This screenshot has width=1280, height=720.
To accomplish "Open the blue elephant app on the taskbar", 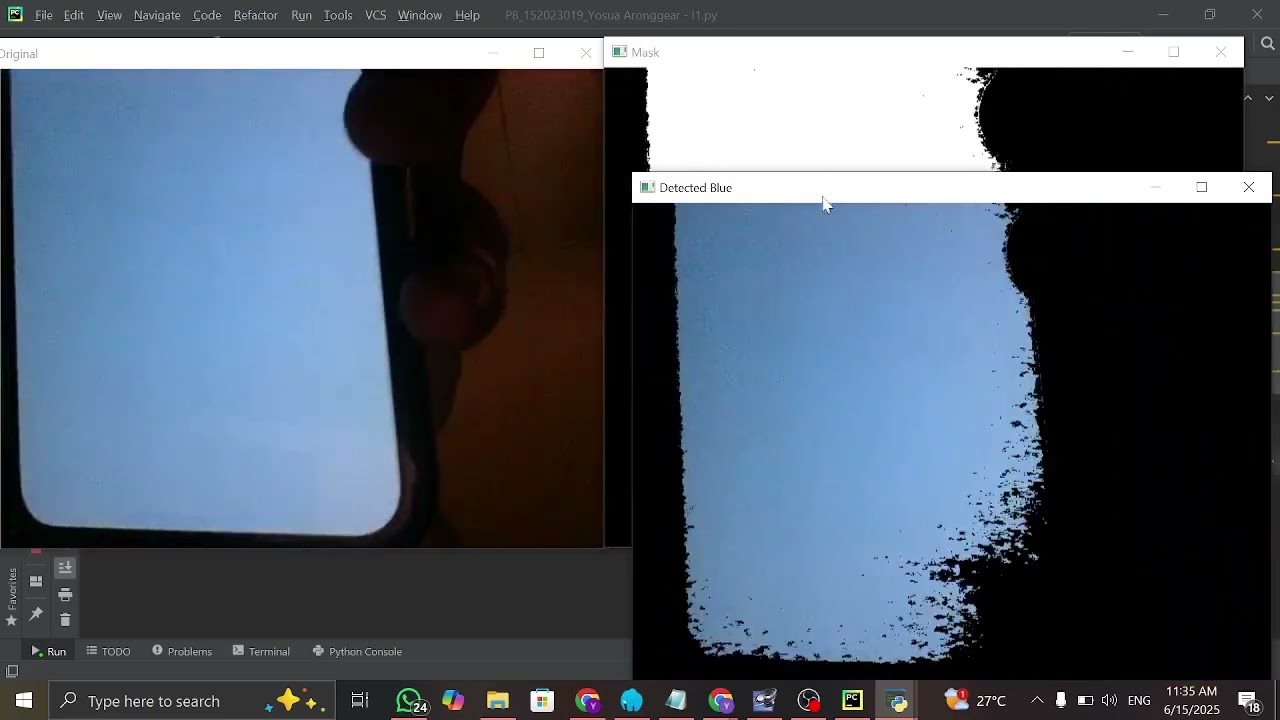I will coord(632,701).
